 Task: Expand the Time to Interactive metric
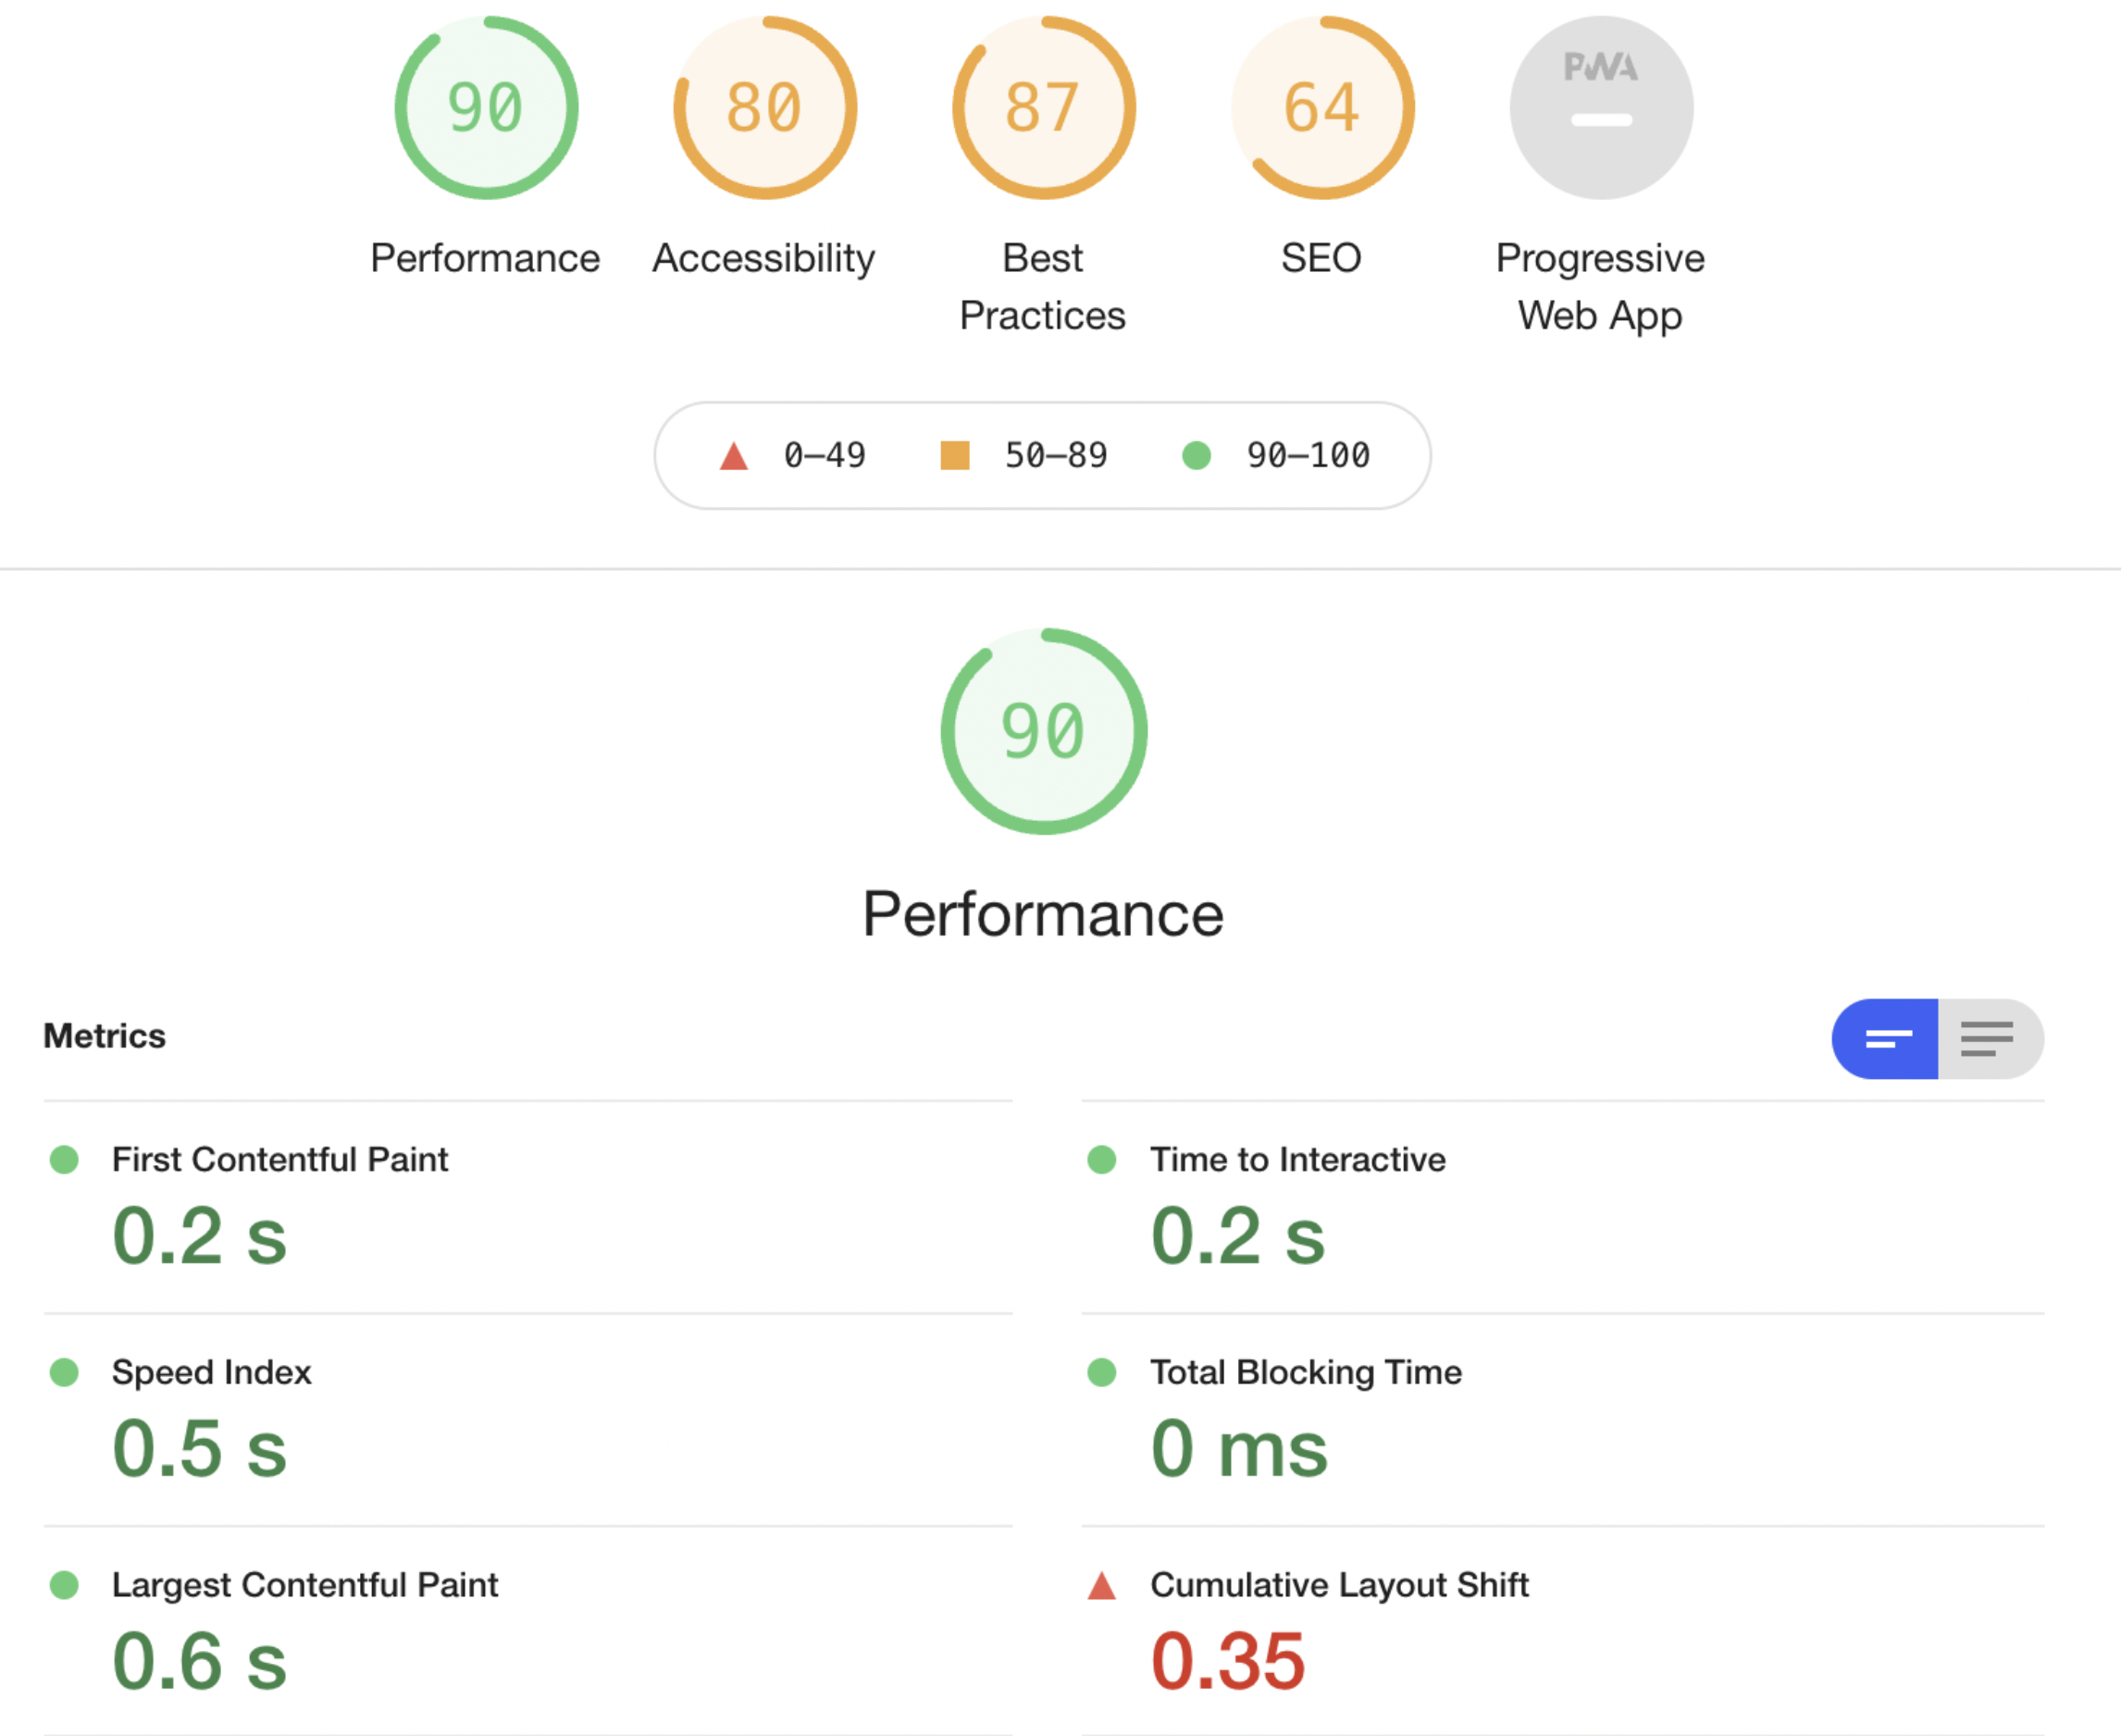[1297, 1160]
